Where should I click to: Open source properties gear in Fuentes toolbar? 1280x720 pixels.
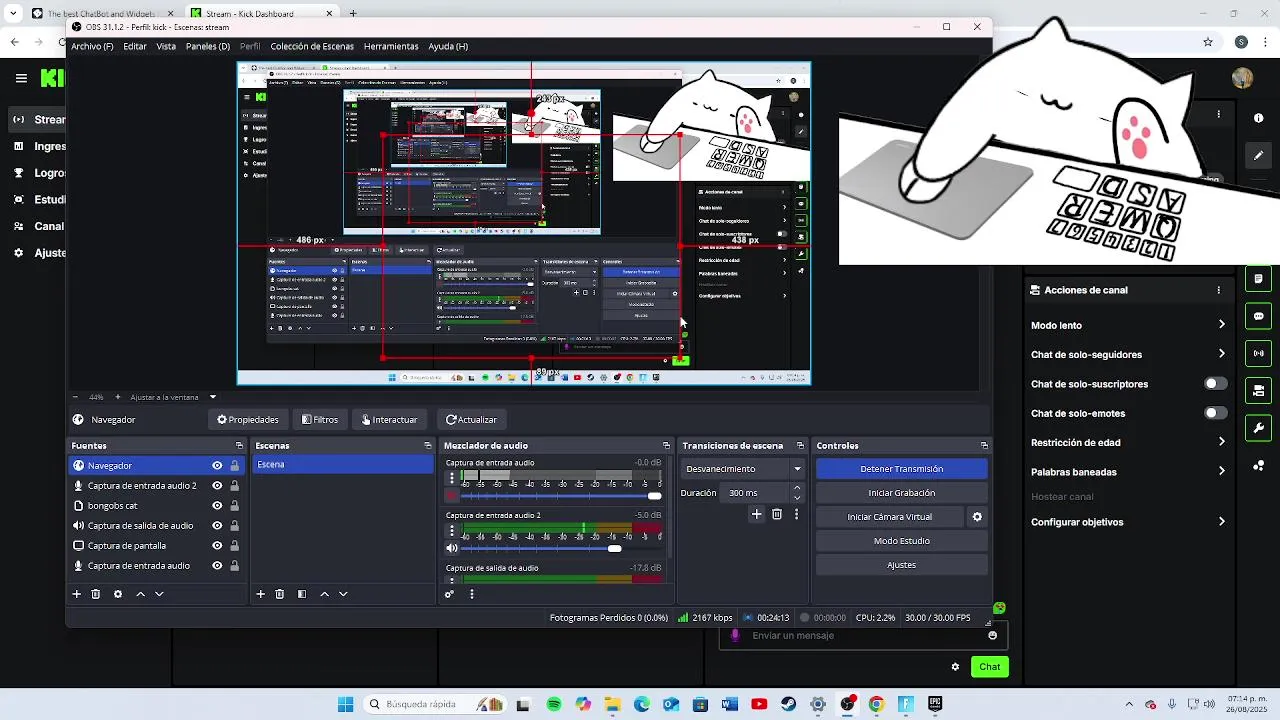(118, 594)
